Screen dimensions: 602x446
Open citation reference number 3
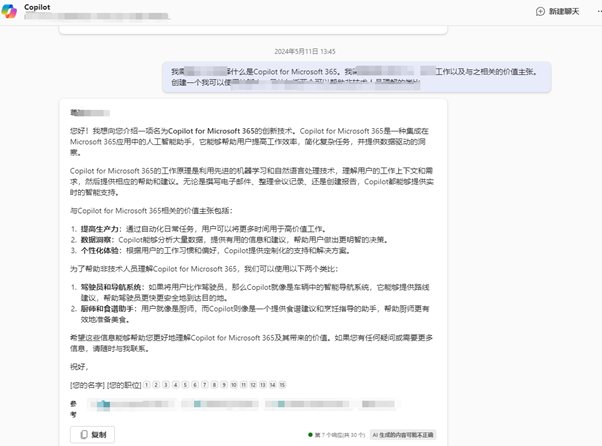[x=166, y=385]
